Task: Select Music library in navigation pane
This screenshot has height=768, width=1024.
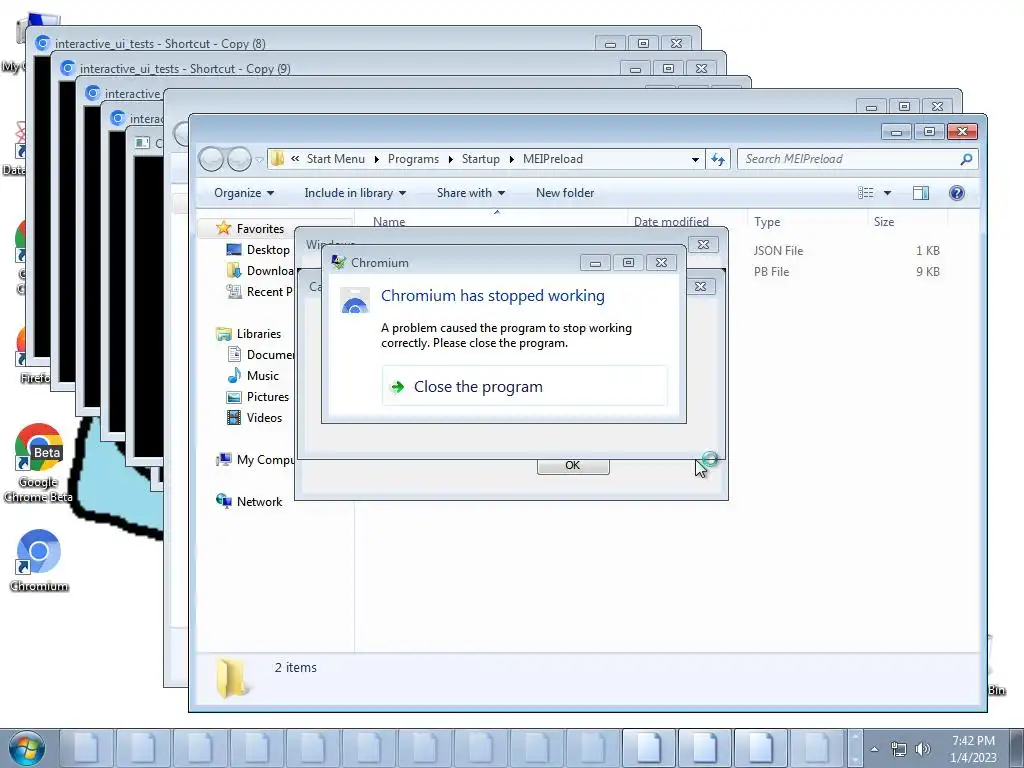Action: coord(263,376)
